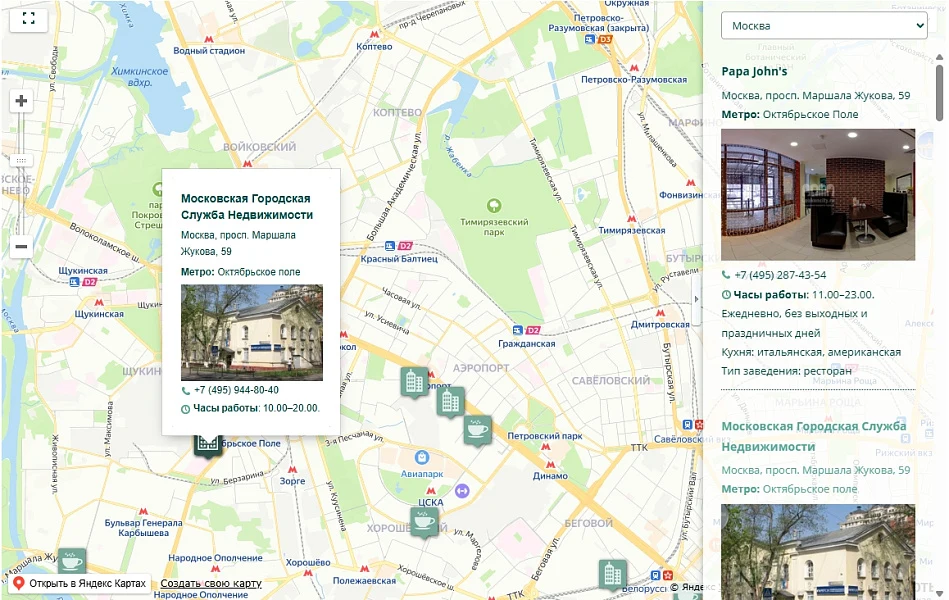Click Коптево station icon

(375, 35)
